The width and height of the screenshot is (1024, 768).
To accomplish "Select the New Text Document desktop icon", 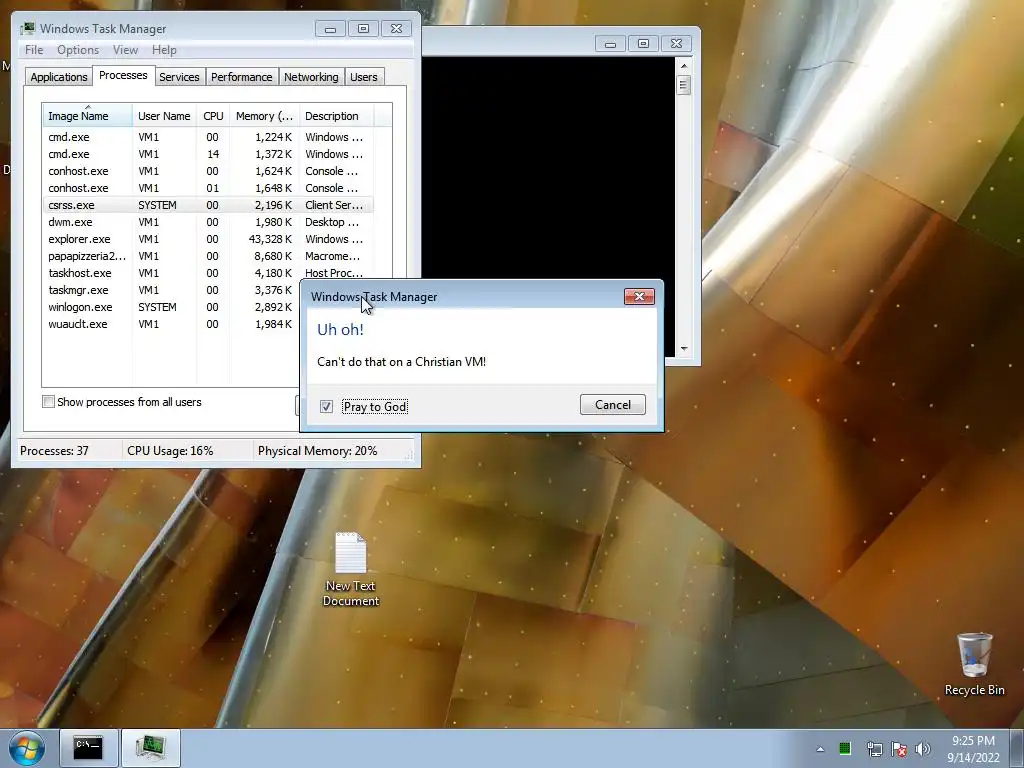I will coord(351,569).
